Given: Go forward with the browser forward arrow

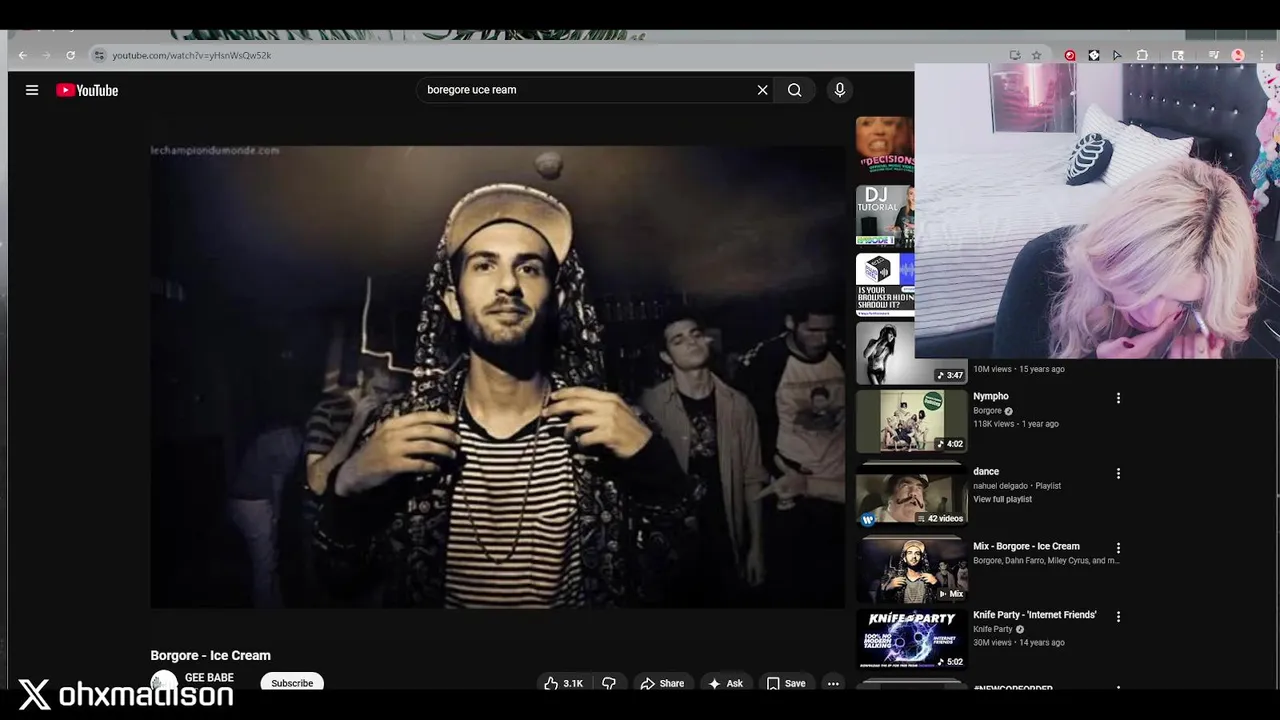Looking at the screenshot, I should (x=46, y=55).
